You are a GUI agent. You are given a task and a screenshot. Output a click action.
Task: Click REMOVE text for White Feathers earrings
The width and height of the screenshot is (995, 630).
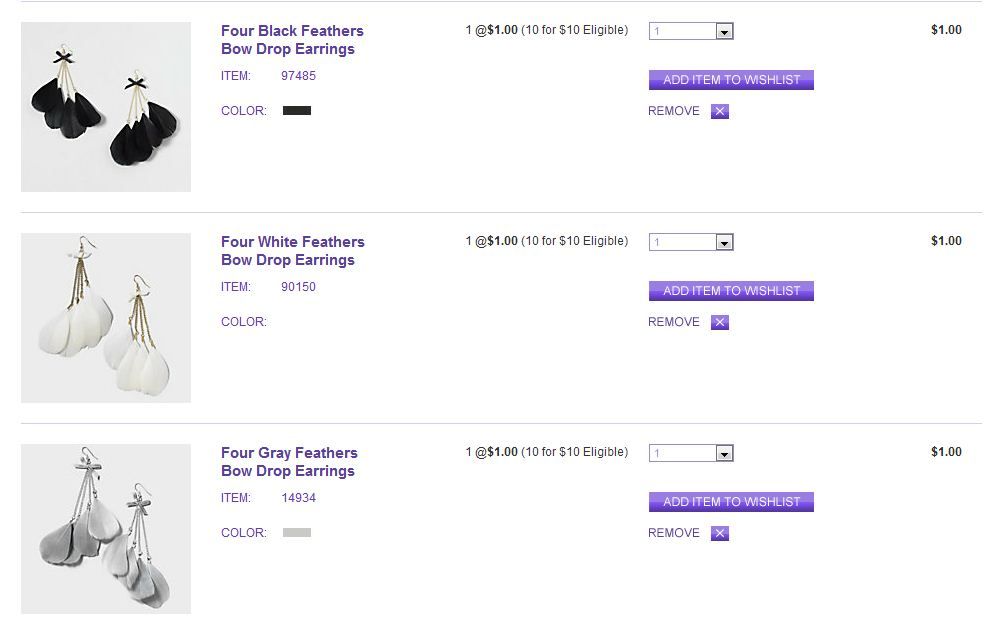pos(674,322)
